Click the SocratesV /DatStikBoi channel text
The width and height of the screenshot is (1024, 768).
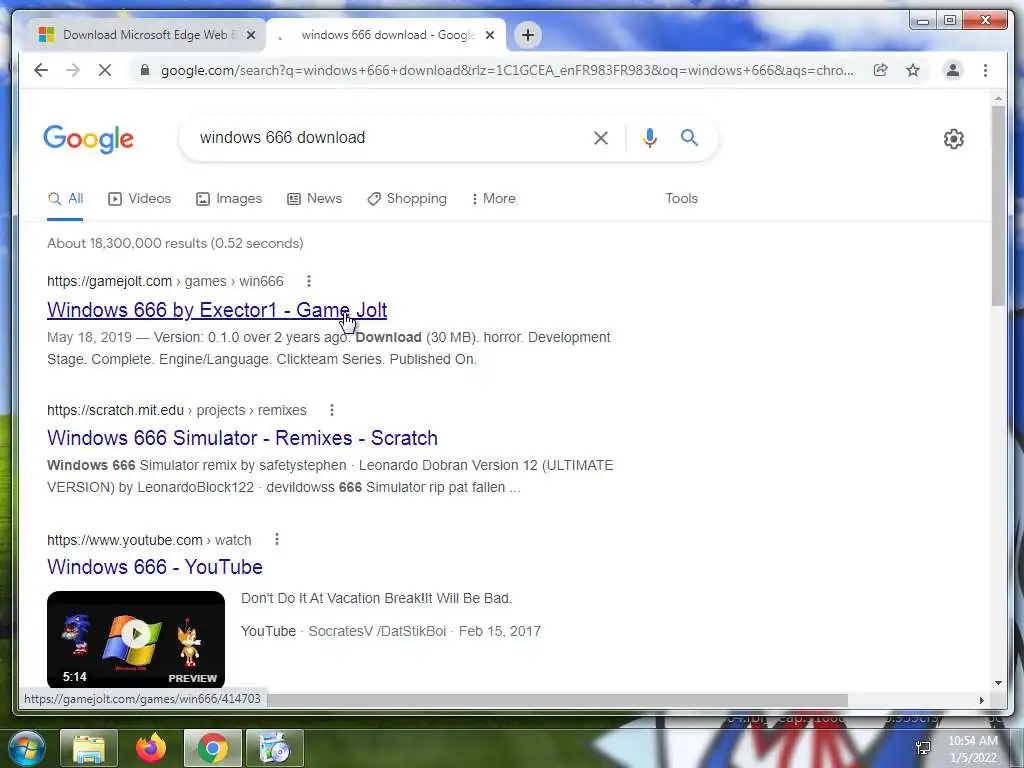coord(377,632)
